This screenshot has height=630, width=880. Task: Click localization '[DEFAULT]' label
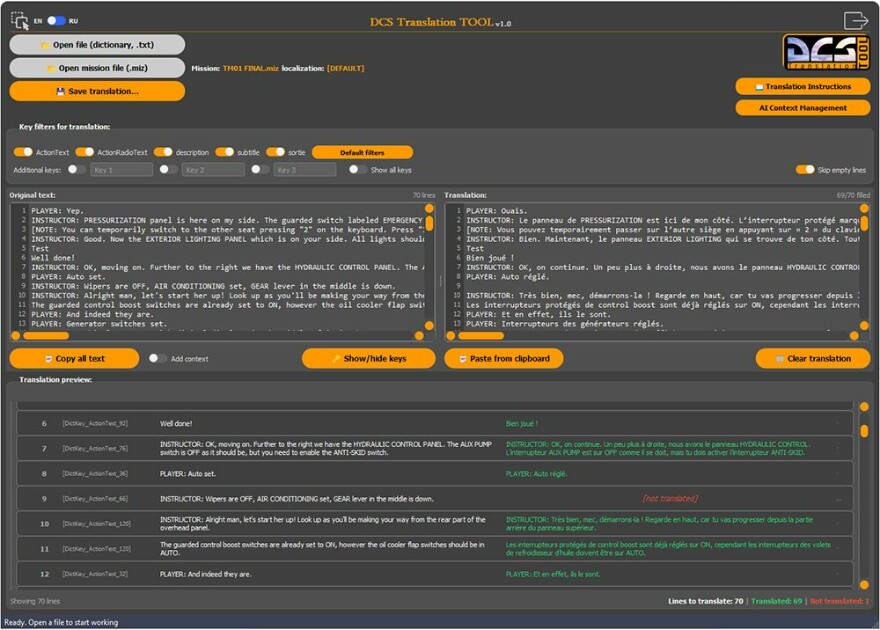point(346,68)
